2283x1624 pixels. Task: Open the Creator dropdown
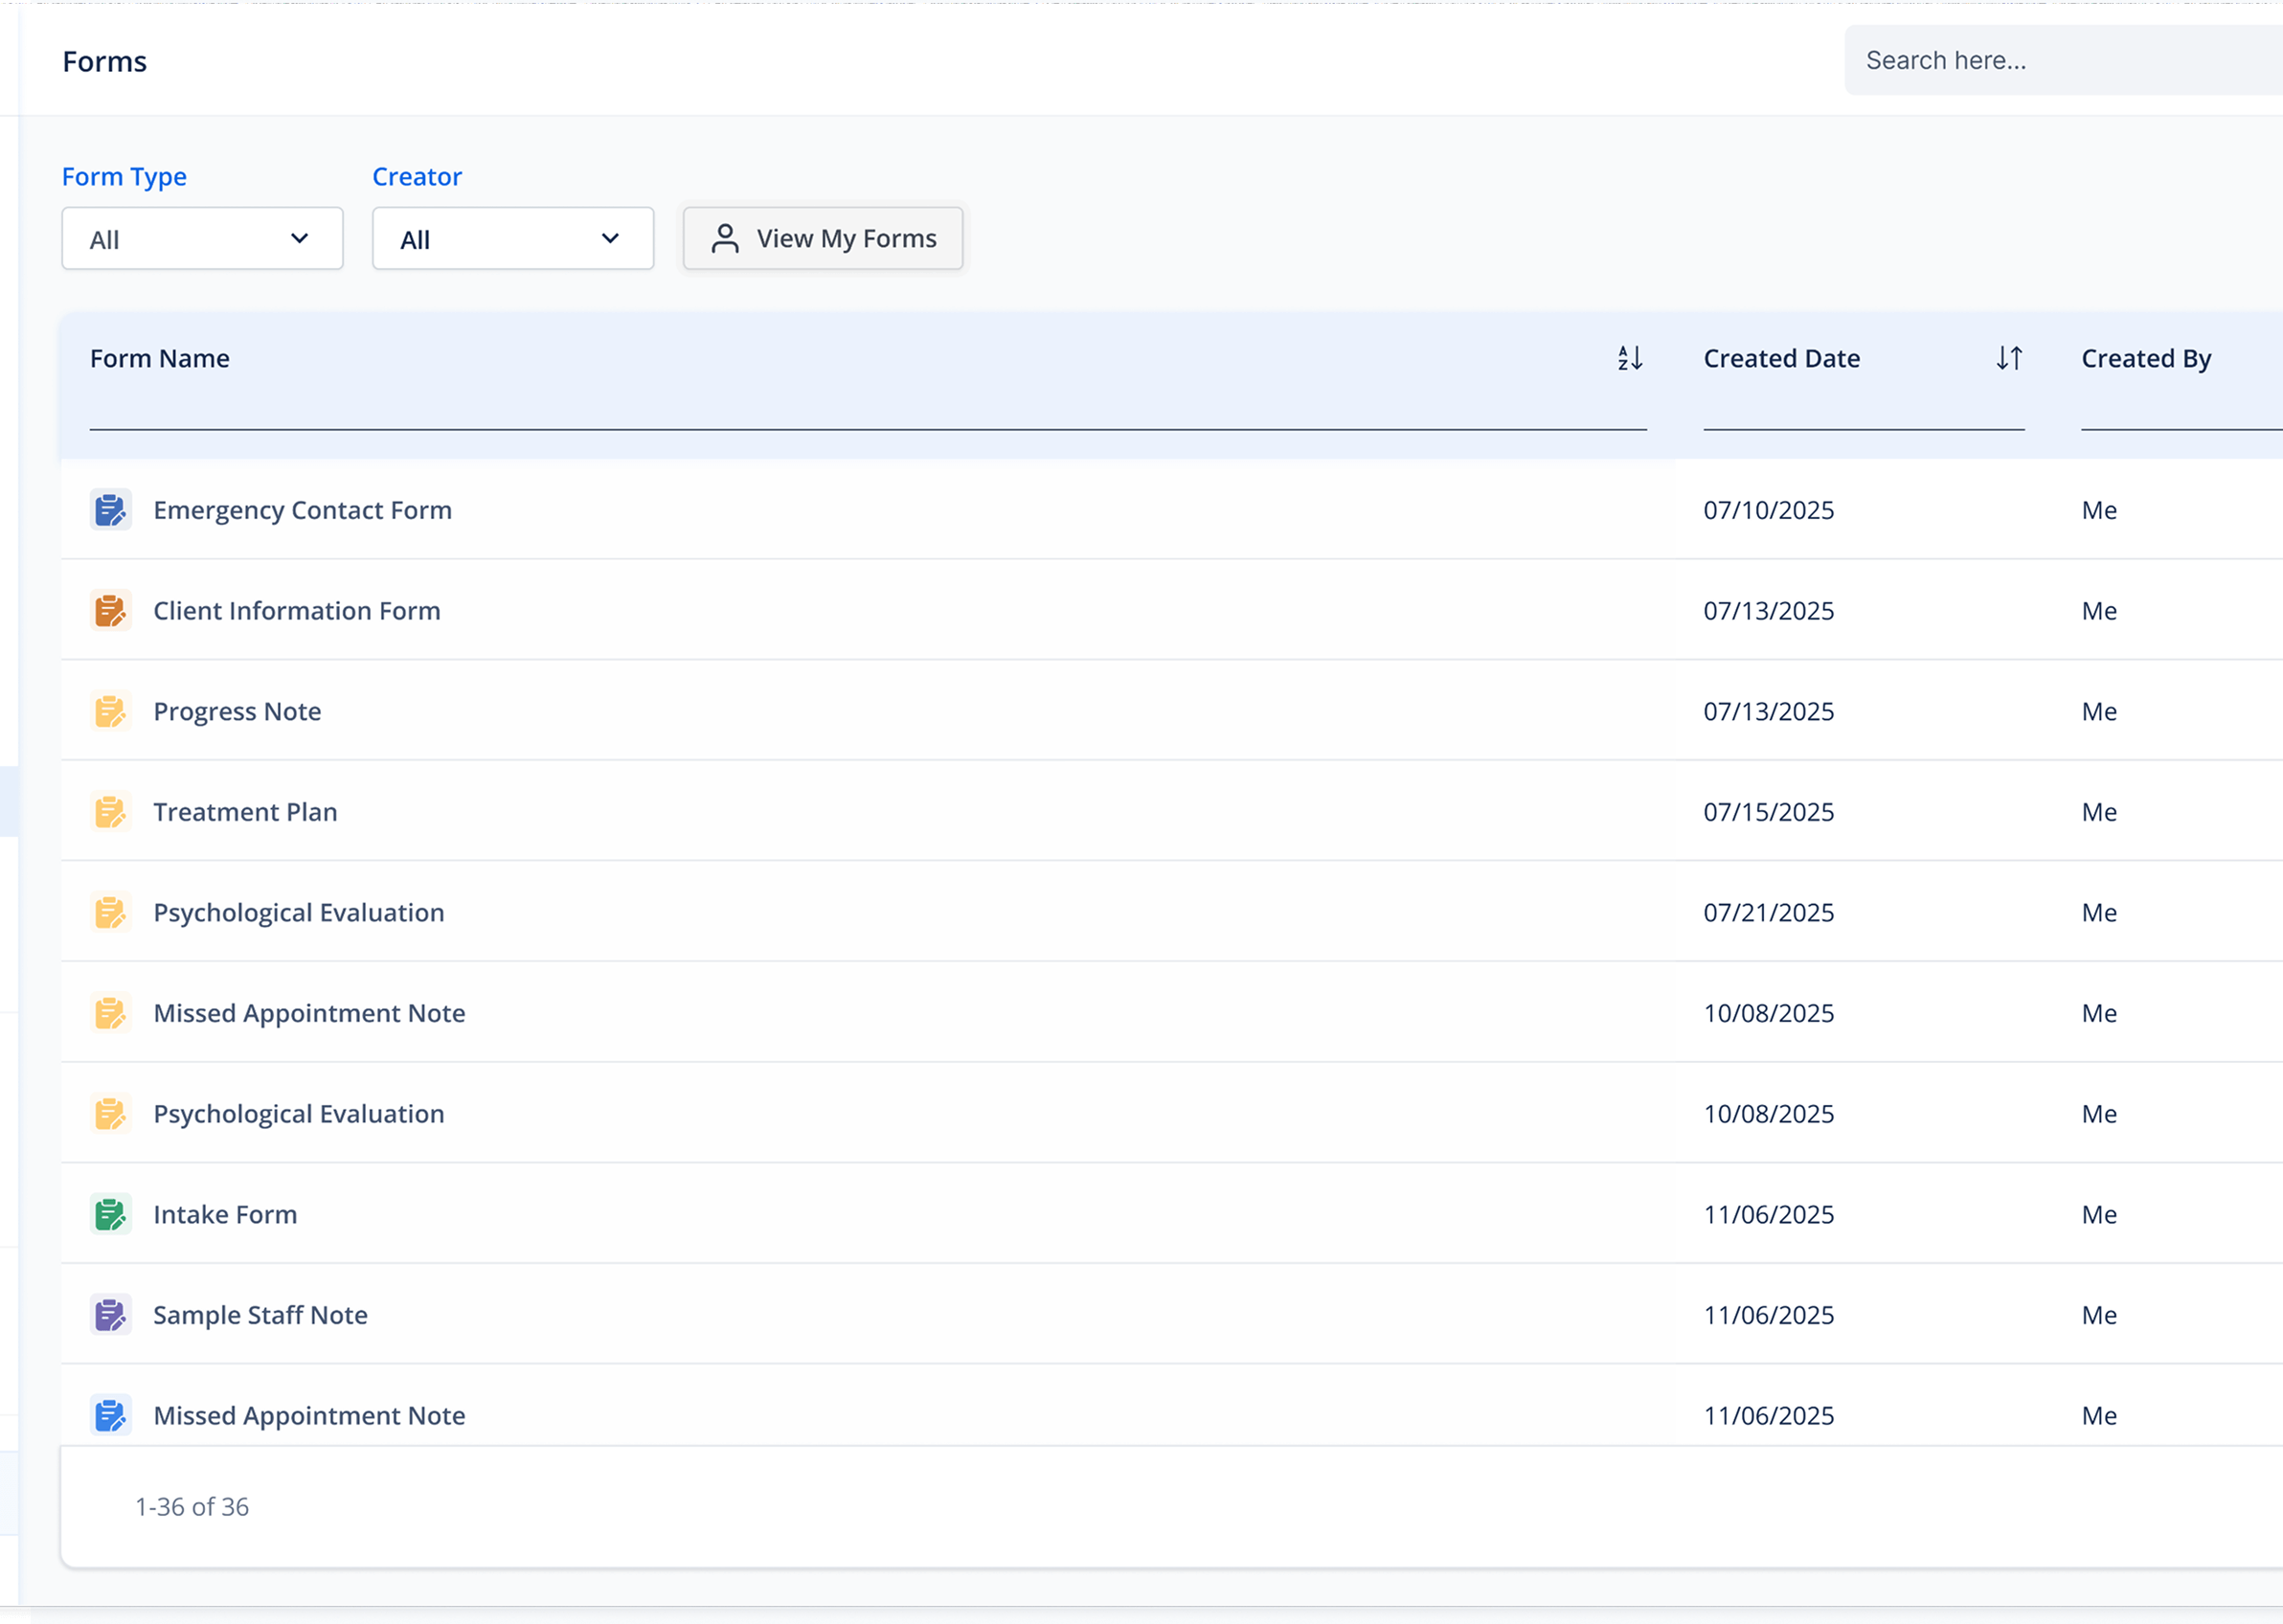[513, 239]
